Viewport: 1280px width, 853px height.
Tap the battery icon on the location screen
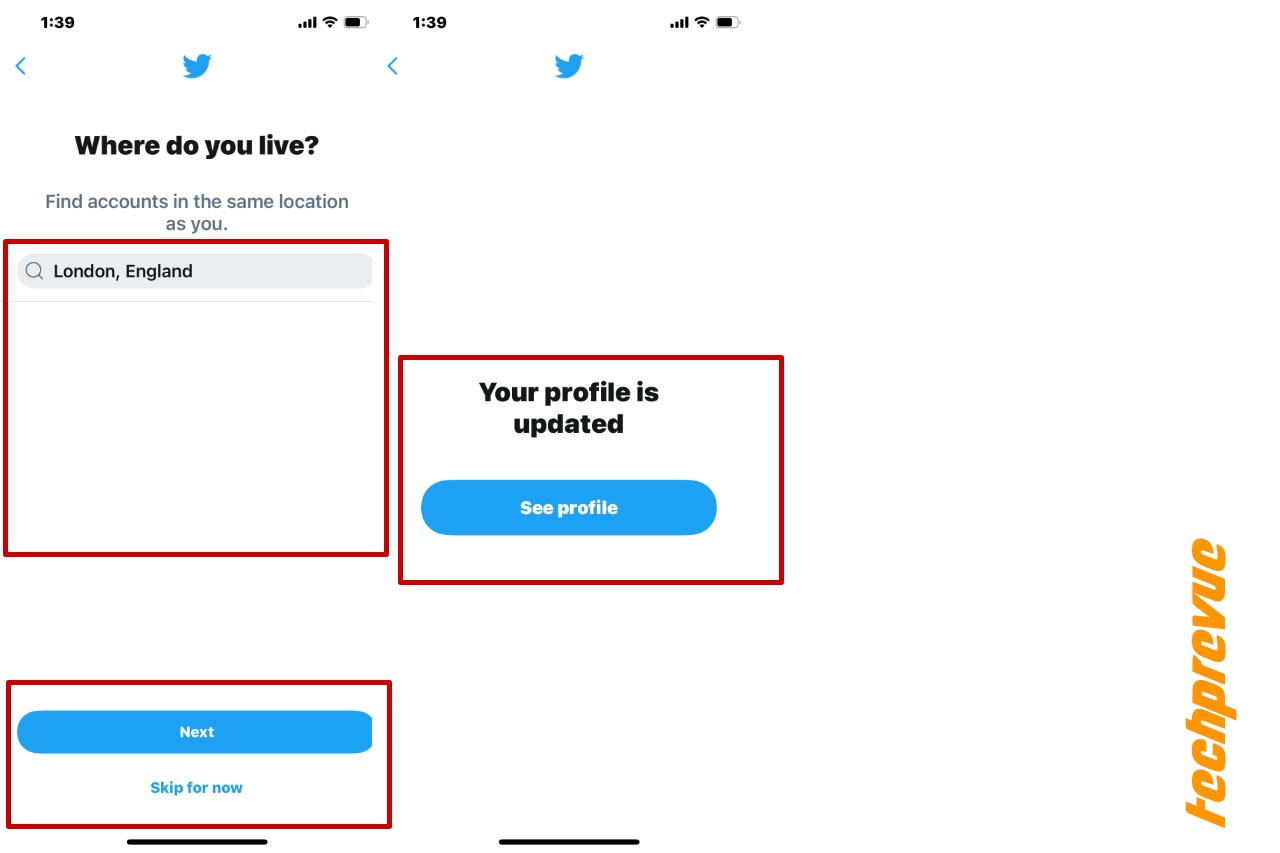coord(356,22)
